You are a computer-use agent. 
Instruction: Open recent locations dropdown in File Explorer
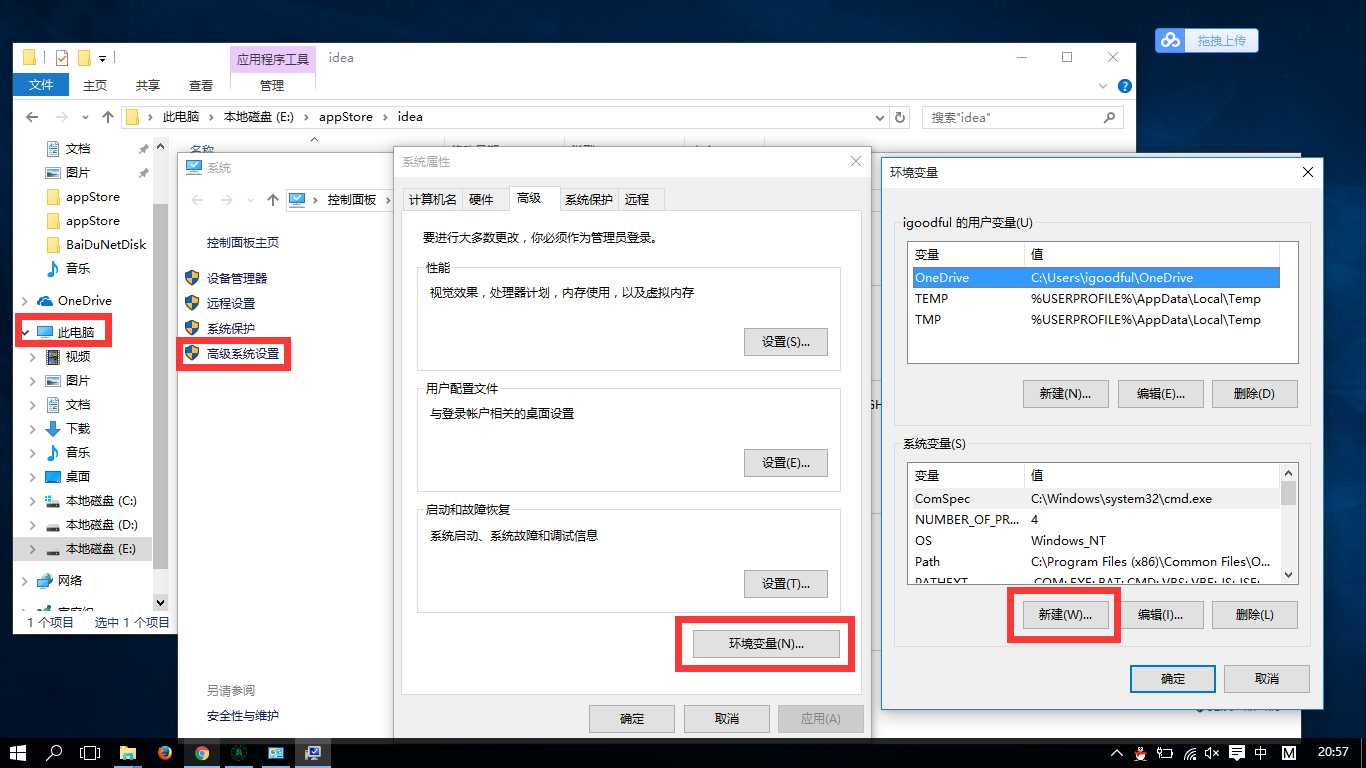(86, 117)
